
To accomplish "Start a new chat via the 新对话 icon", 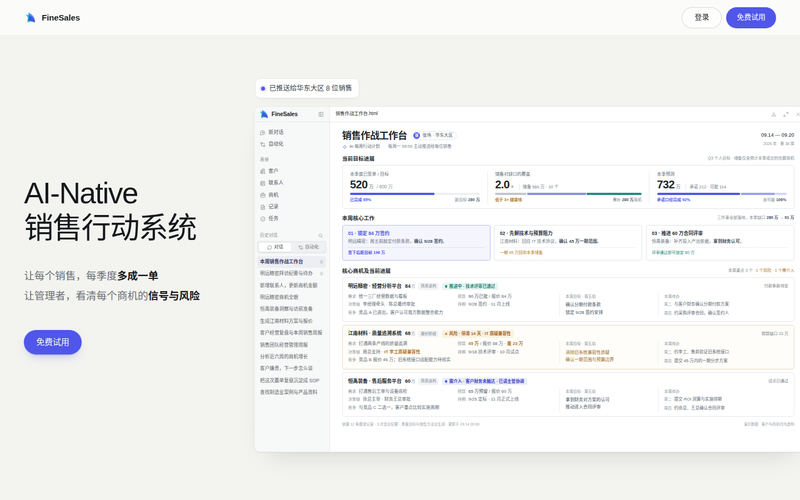I will pos(263,132).
